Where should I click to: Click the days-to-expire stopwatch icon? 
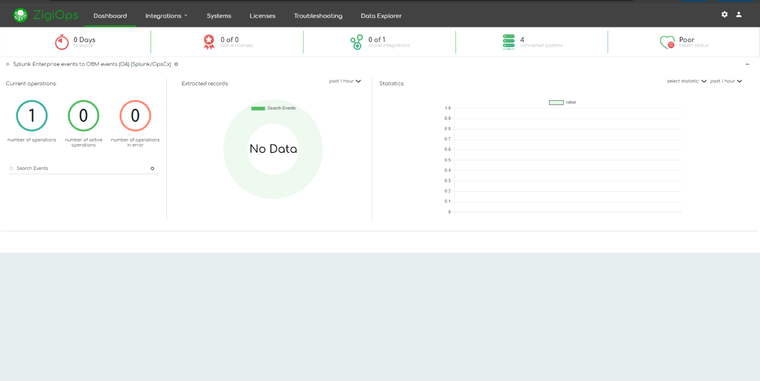pyautogui.click(x=62, y=42)
